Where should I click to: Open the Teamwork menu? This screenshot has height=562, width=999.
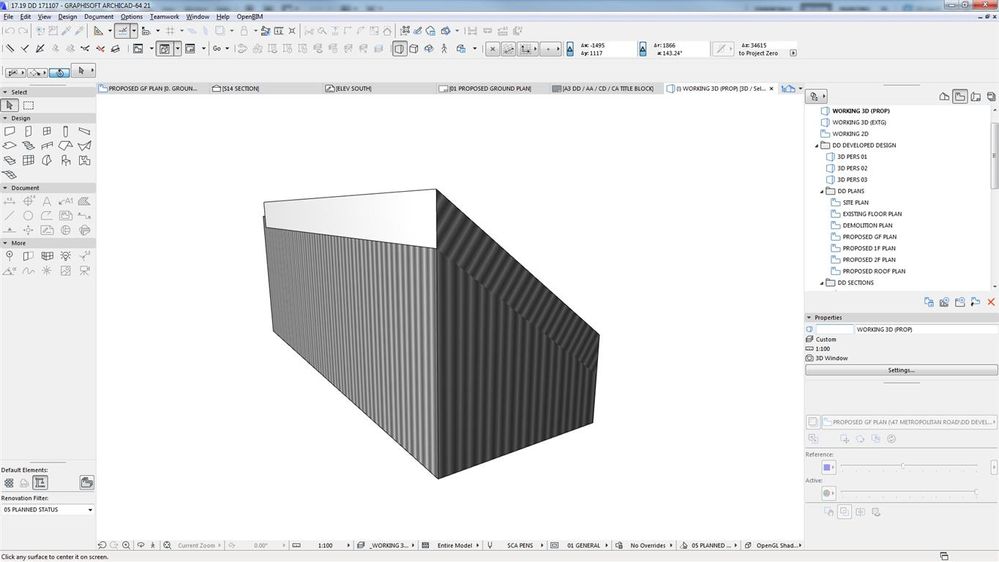pos(164,17)
